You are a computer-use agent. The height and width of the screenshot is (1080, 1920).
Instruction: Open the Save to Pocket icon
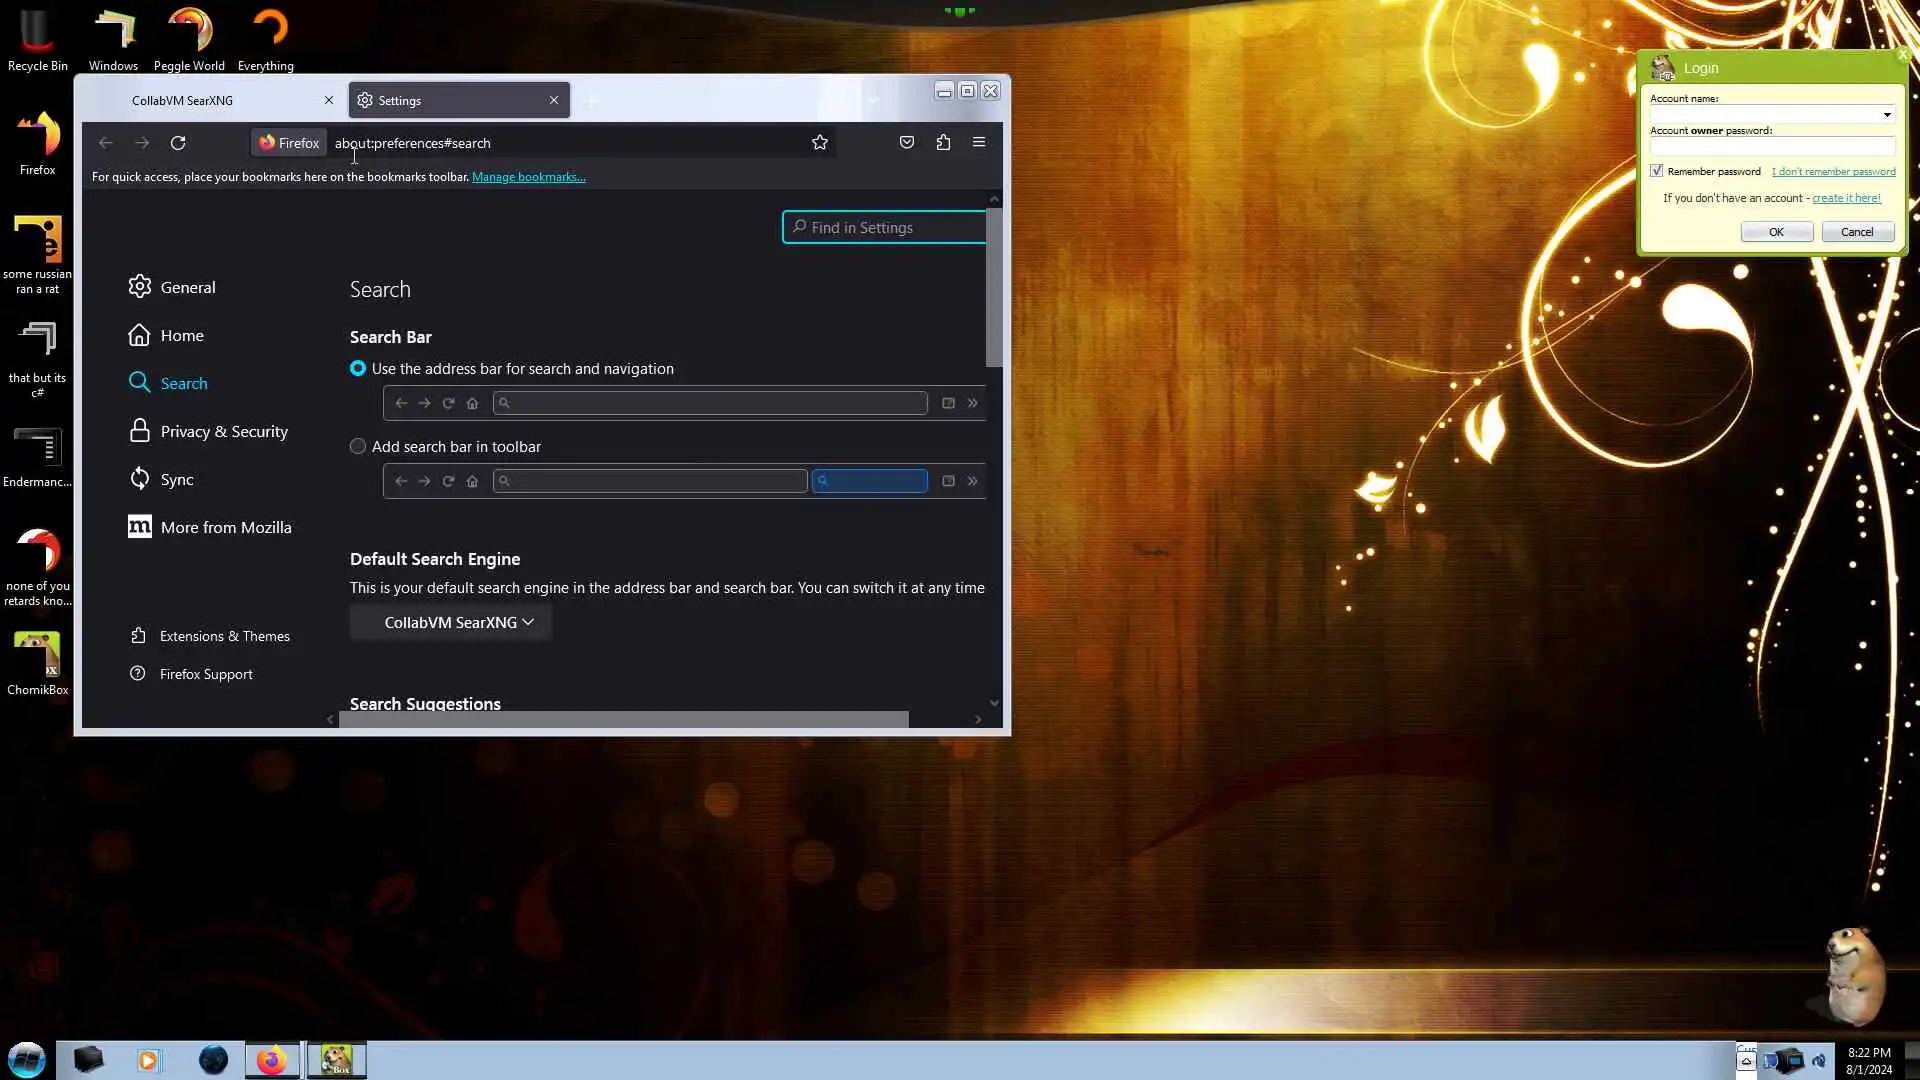coord(907,143)
